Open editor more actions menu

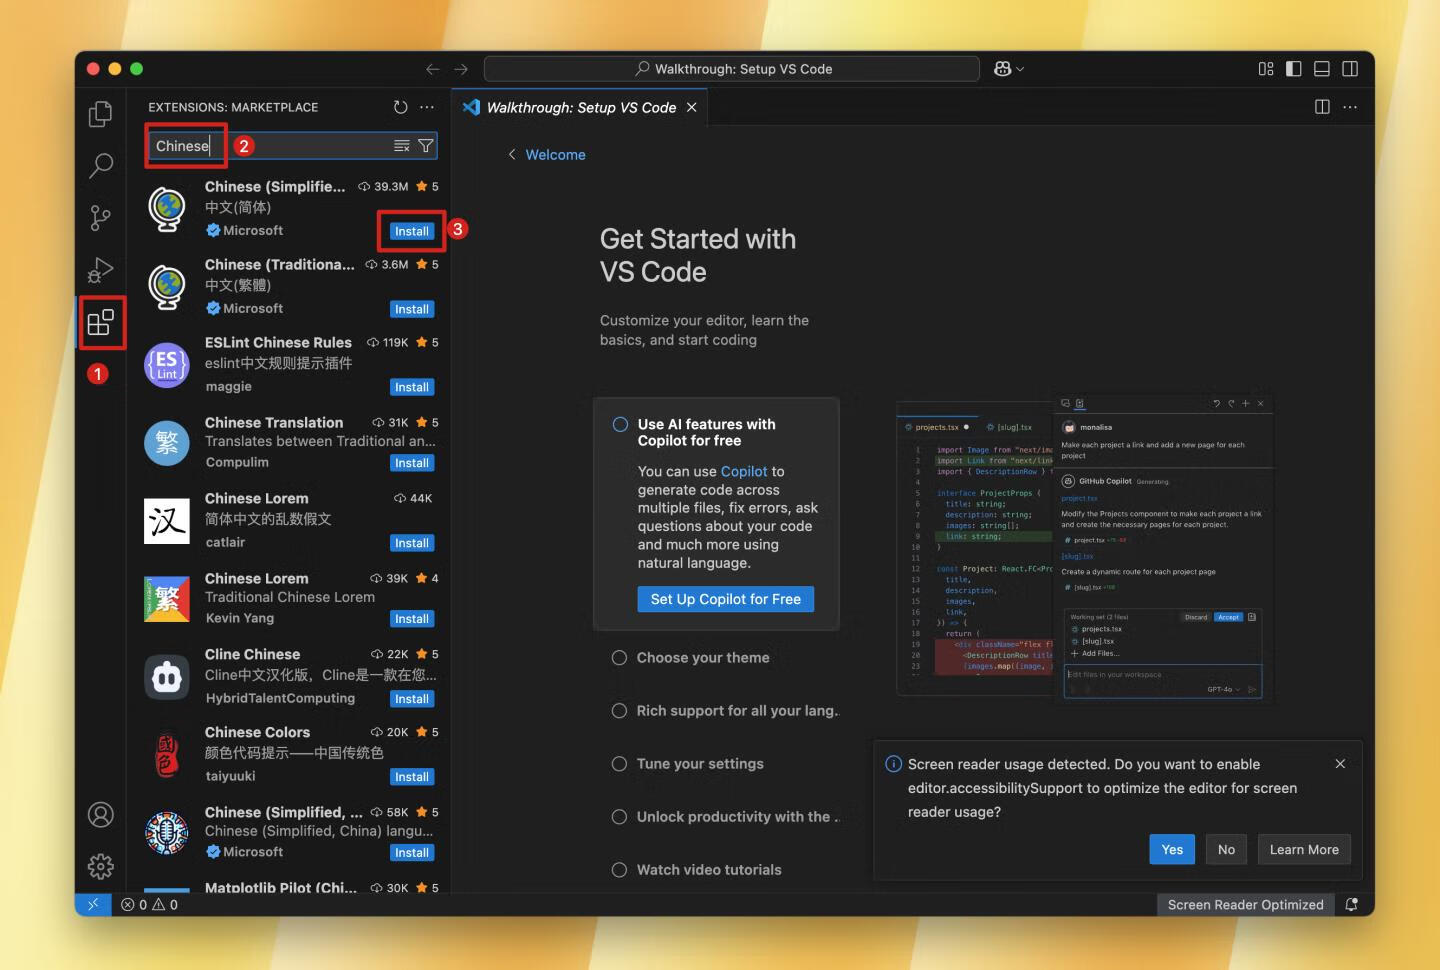tap(1350, 107)
